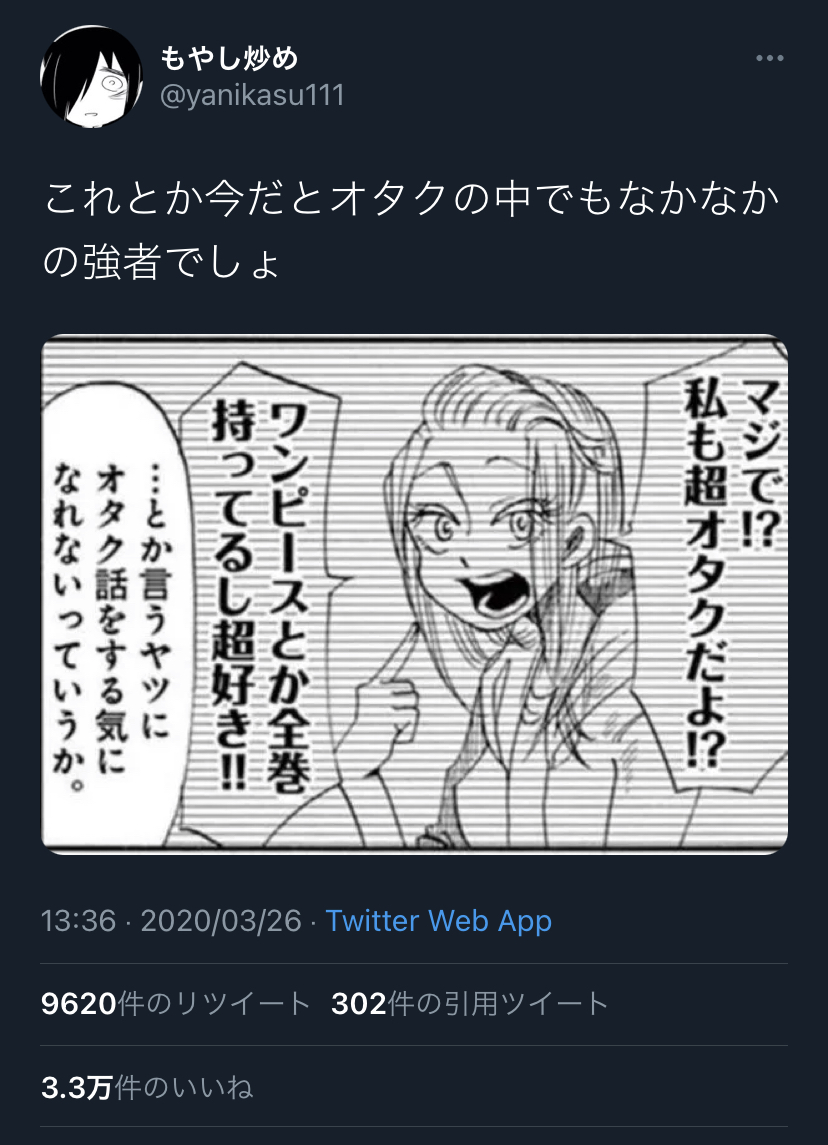The image size is (828, 1145).
Task: Click the Twitter Web App source link
Action: (438, 921)
